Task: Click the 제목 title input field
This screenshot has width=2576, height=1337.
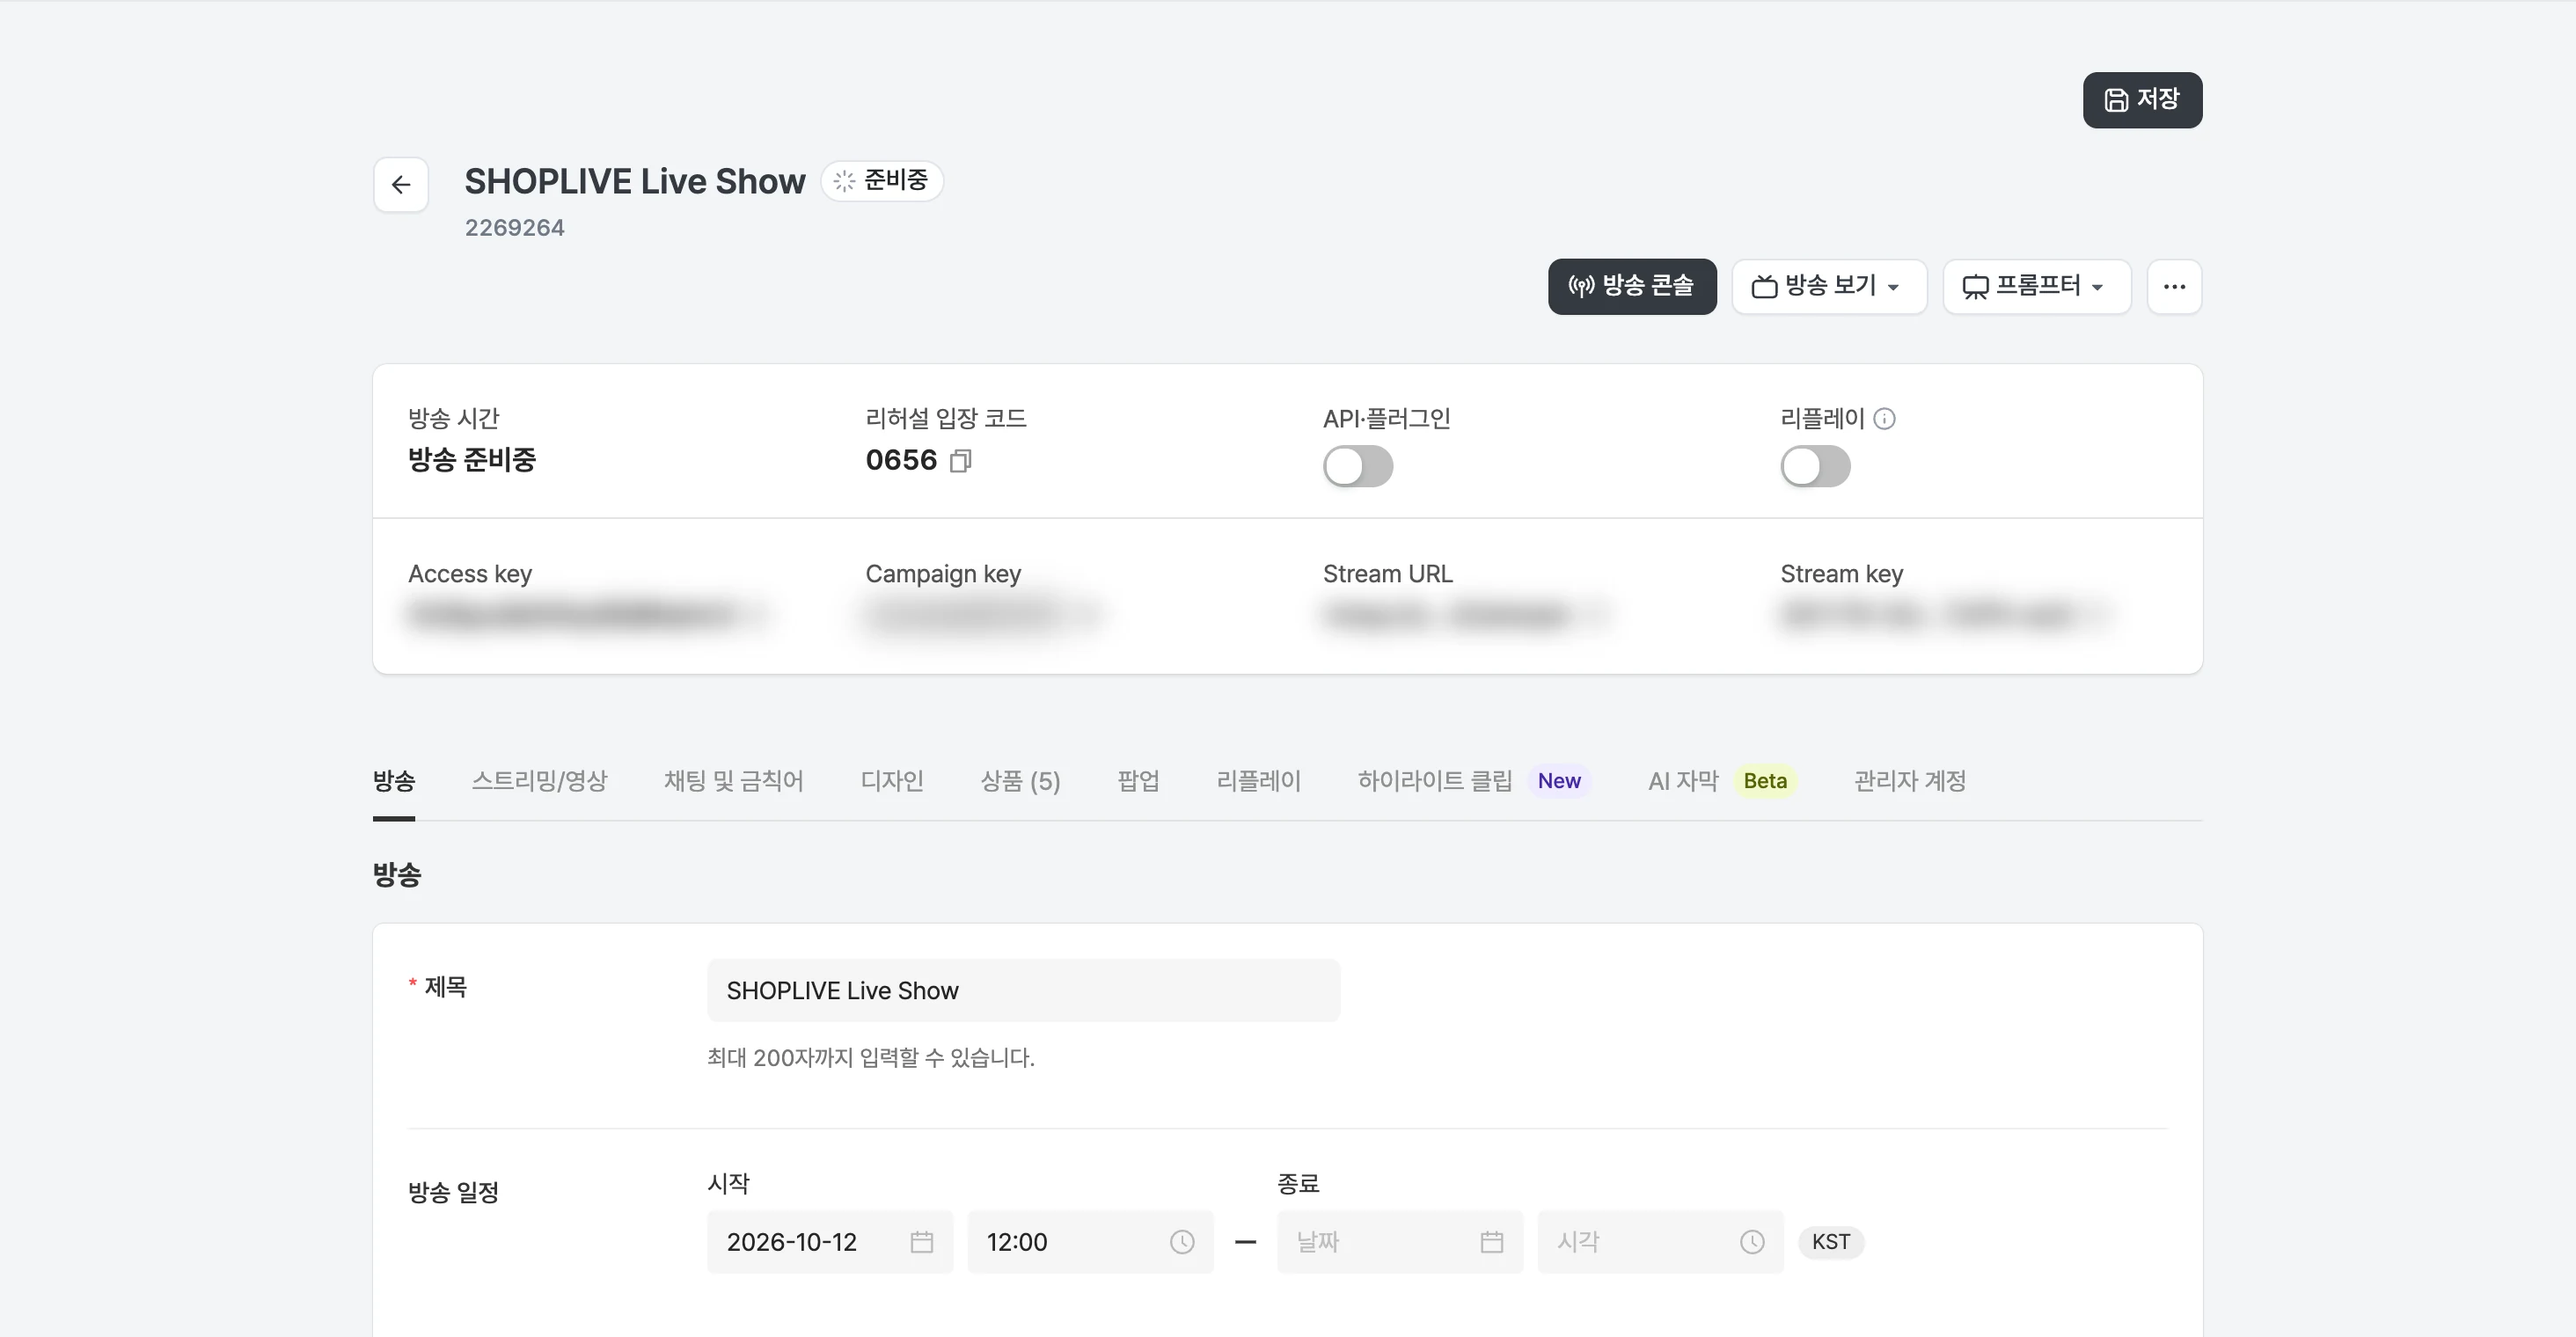Action: click(1023, 990)
